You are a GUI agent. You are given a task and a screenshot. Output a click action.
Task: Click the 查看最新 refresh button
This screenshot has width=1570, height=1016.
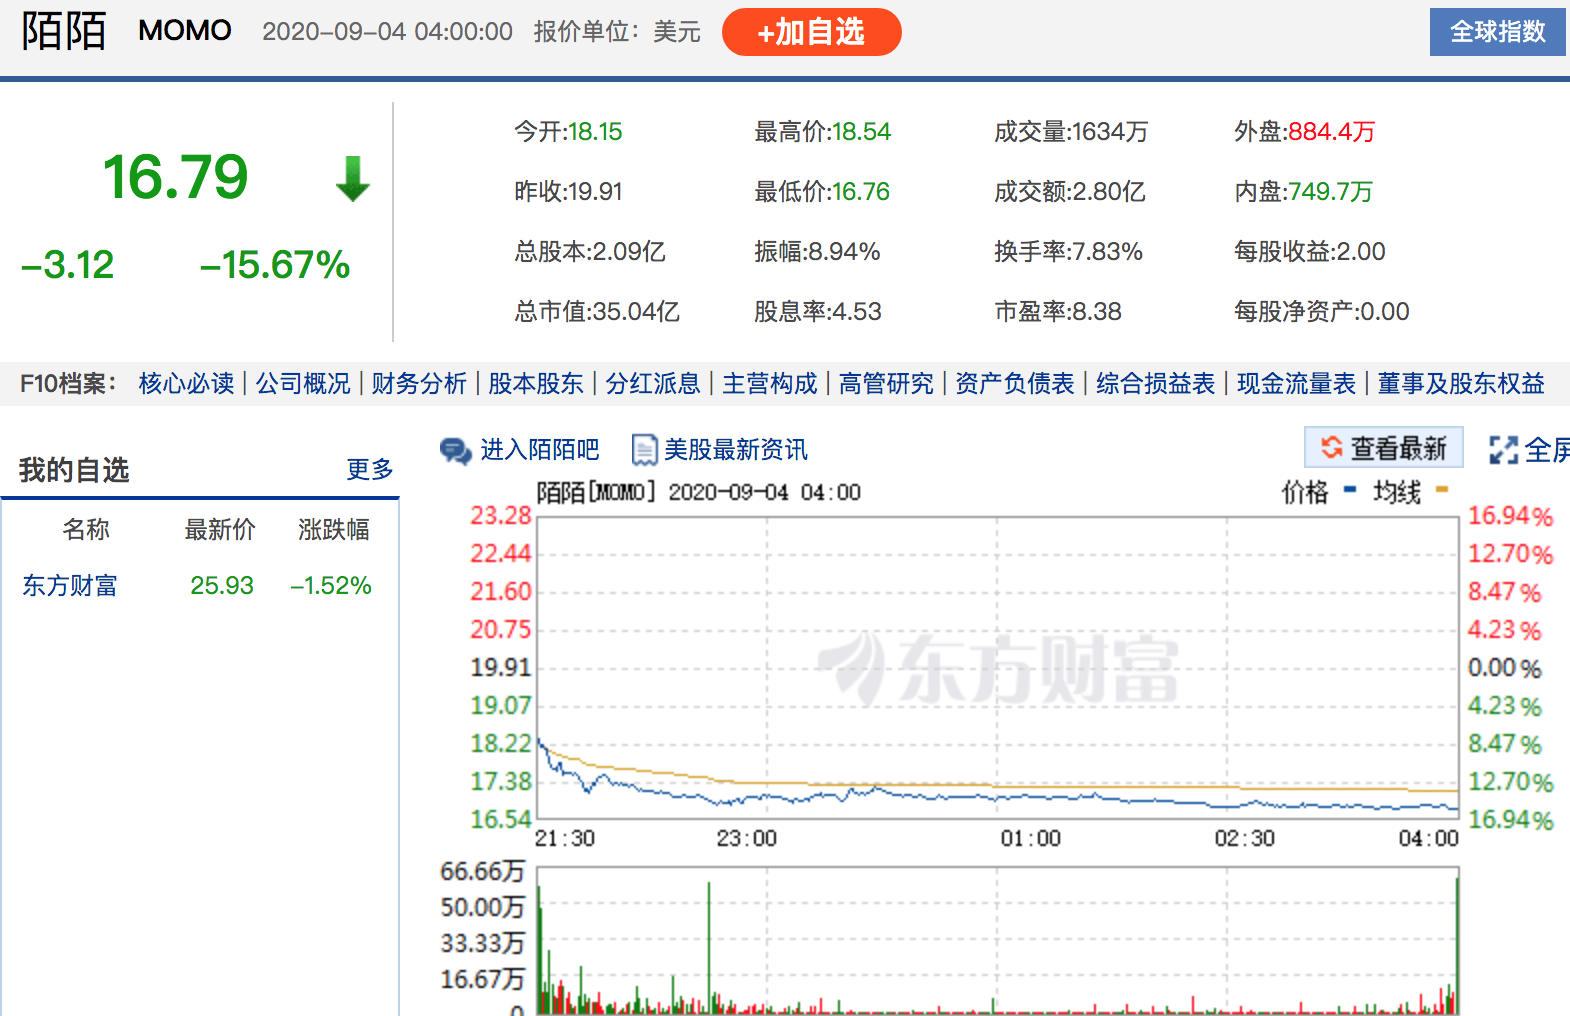click(1384, 448)
